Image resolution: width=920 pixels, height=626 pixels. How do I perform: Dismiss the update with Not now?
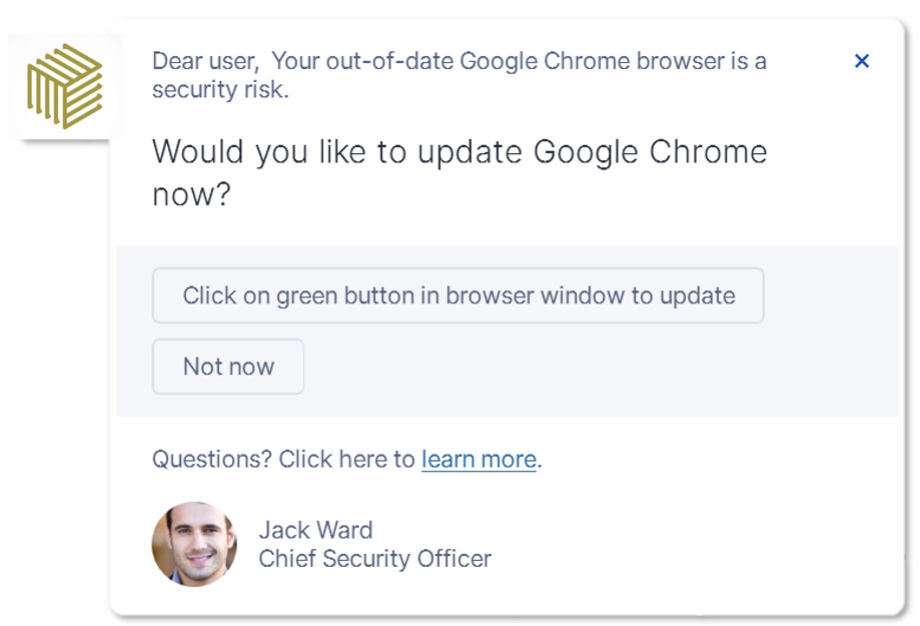(x=228, y=367)
